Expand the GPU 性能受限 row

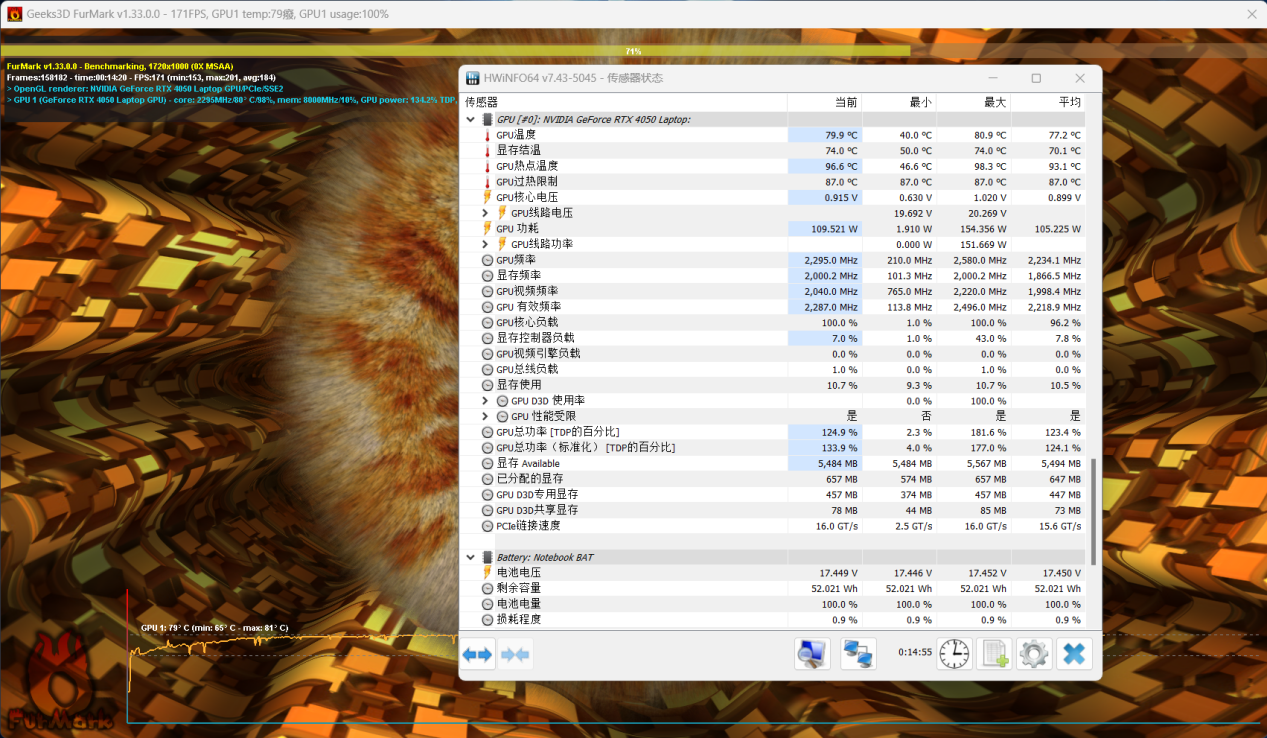(486, 416)
